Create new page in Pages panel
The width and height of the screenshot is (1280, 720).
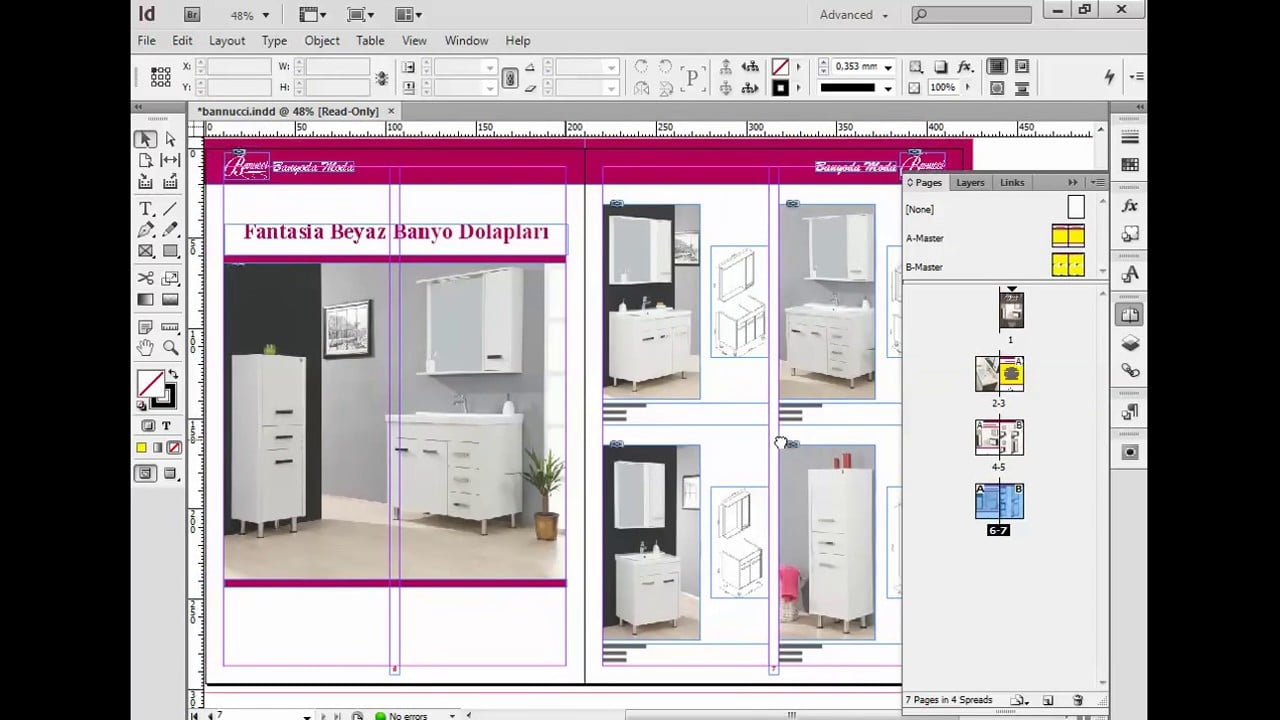pyautogui.click(x=1048, y=701)
